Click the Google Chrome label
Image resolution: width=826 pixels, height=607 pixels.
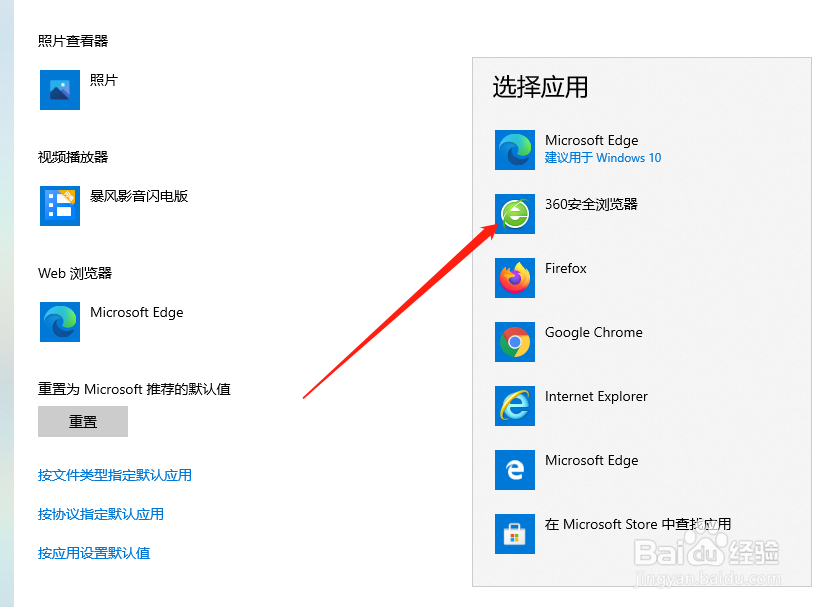click(594, 332)
